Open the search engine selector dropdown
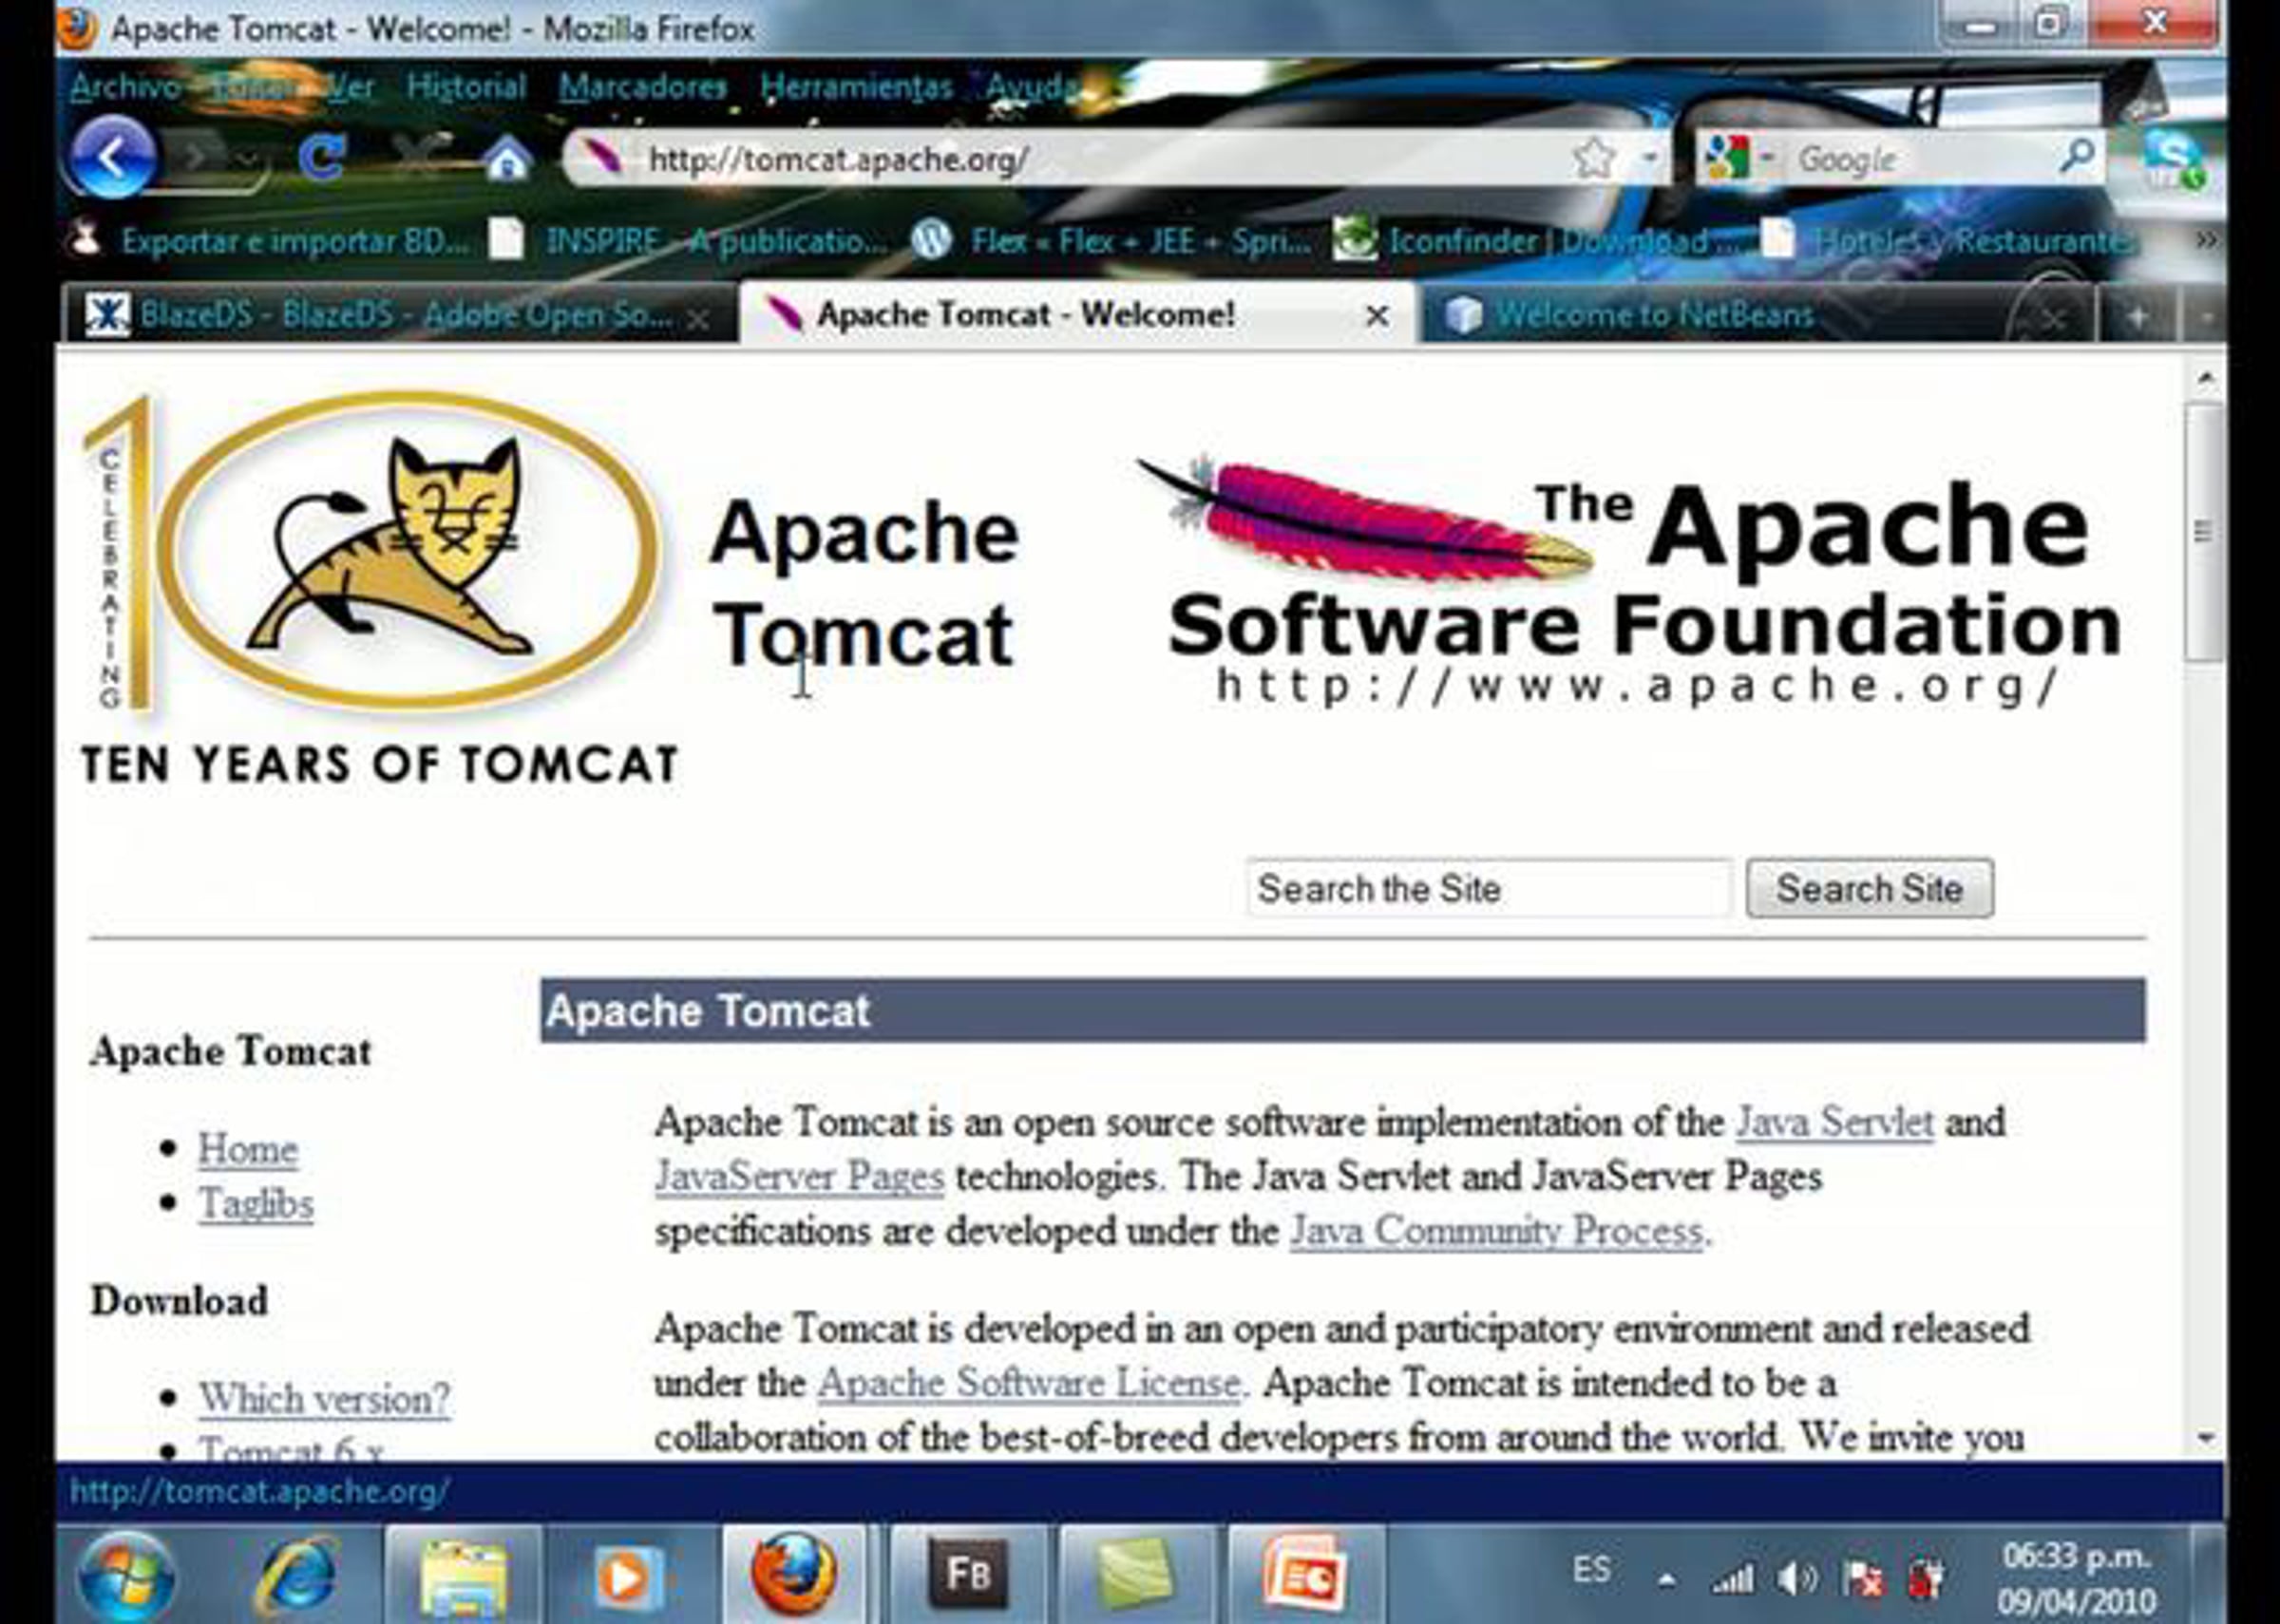This screenshot has width=2280, height=1624. click(x=1767, y=157)
